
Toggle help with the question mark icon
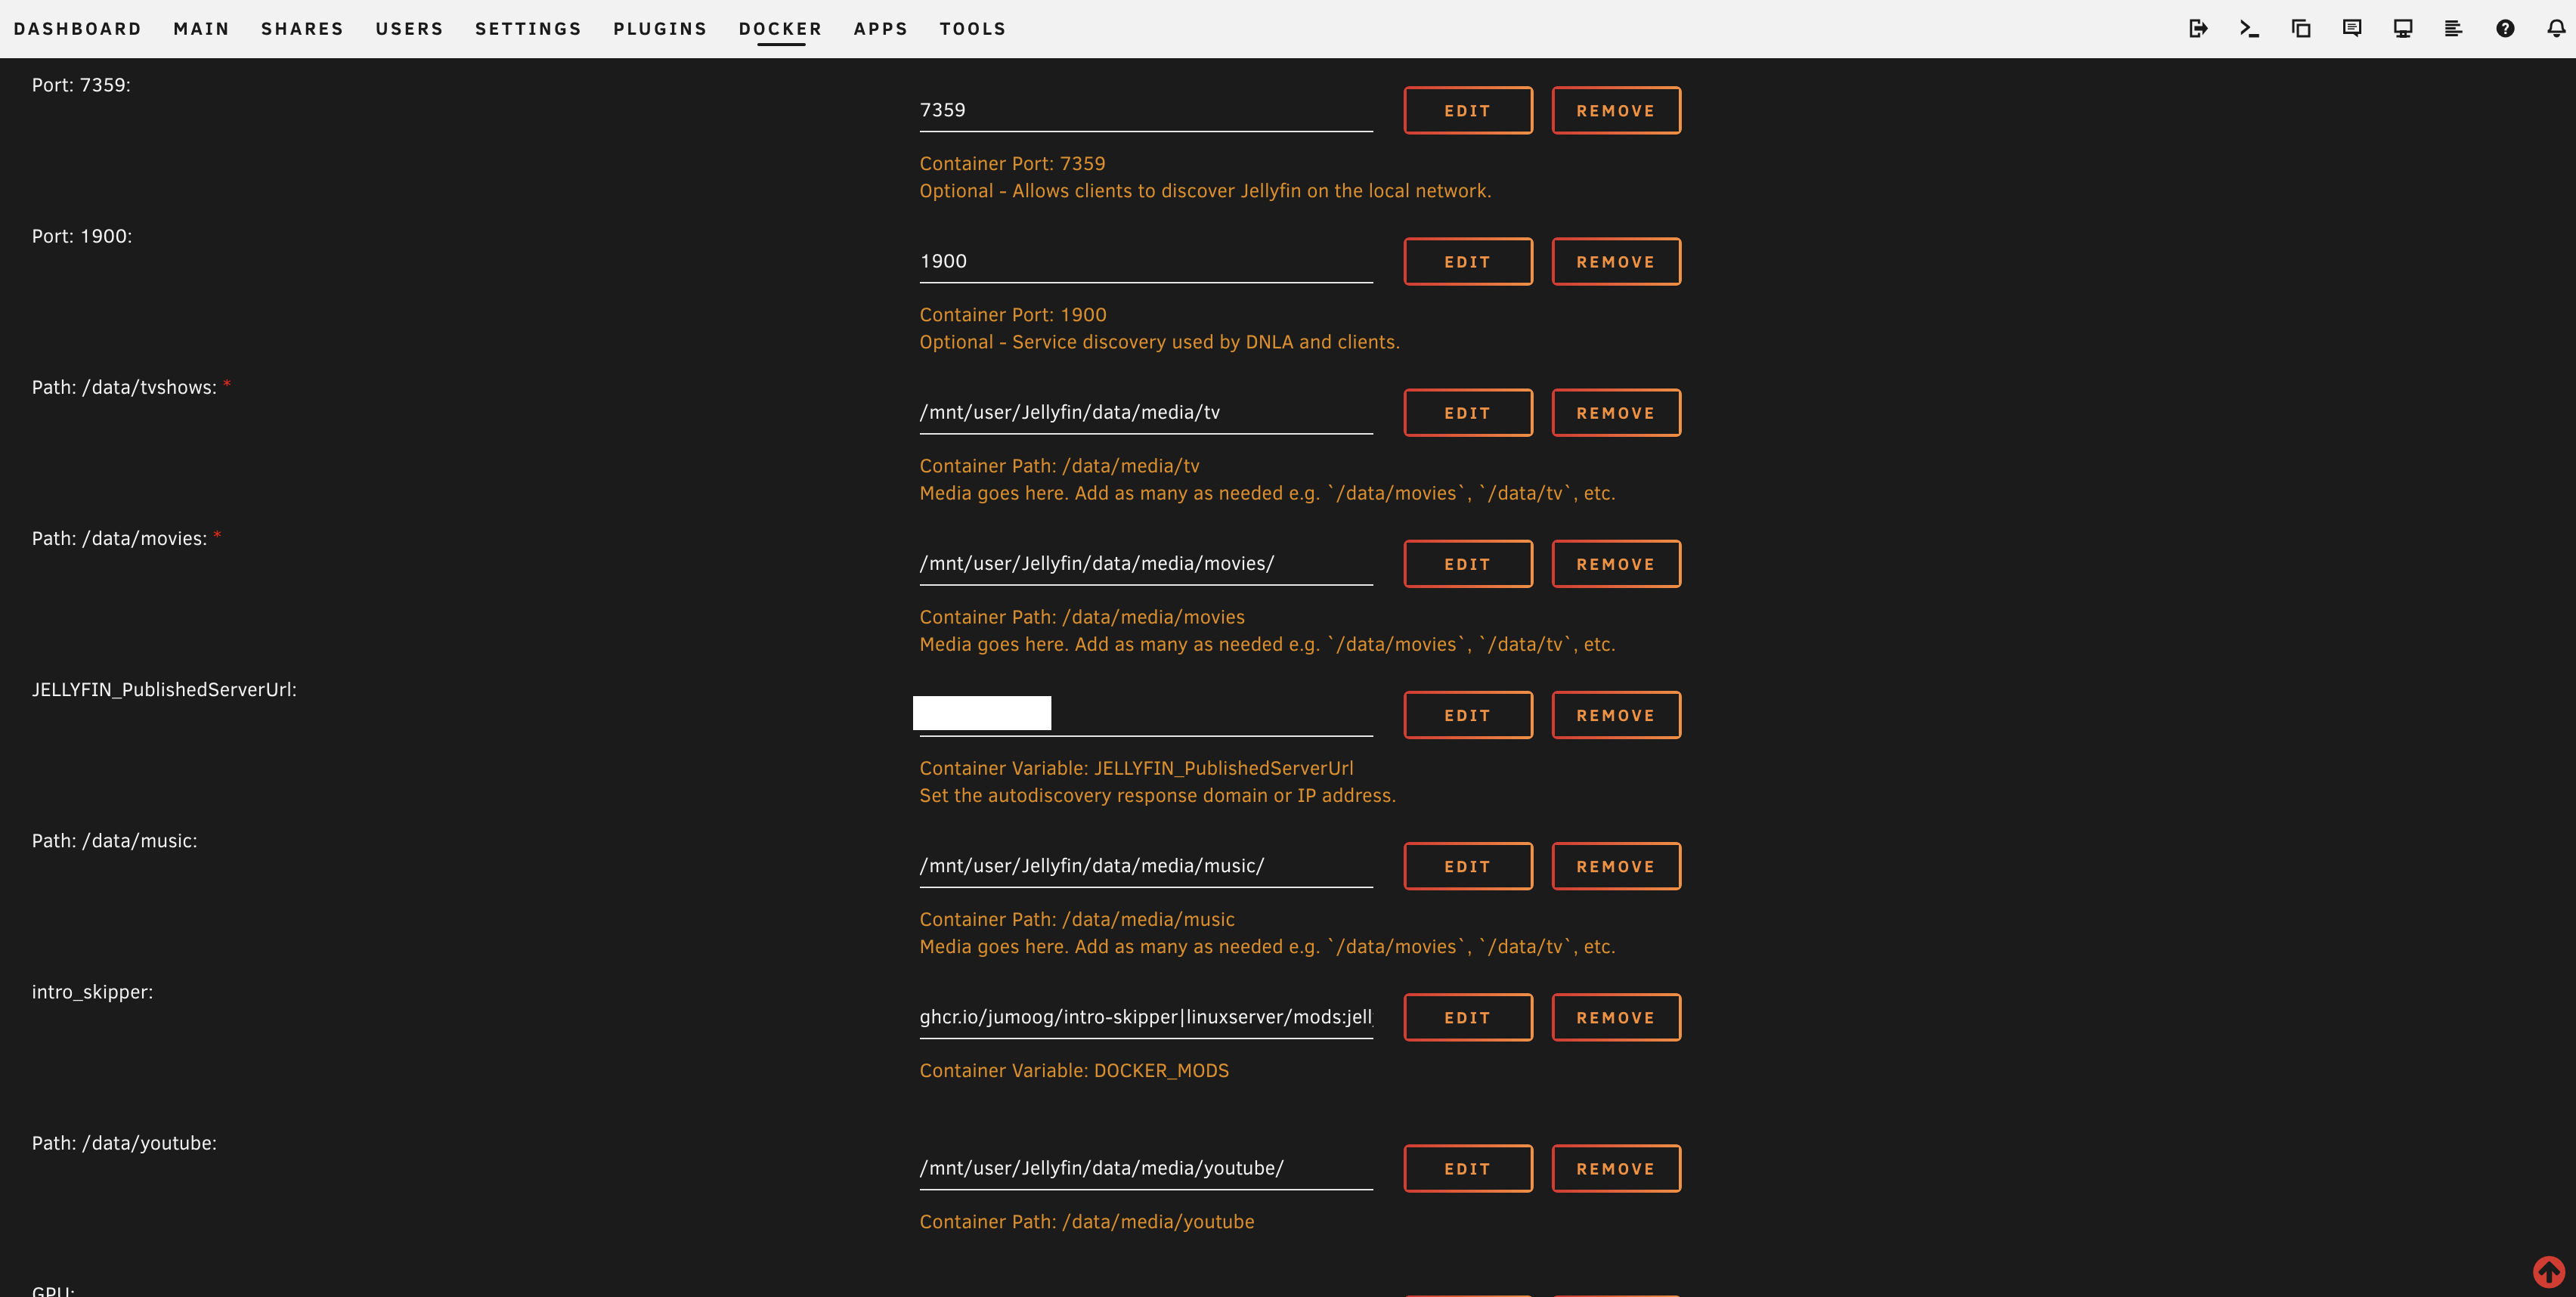point(2505,28)
